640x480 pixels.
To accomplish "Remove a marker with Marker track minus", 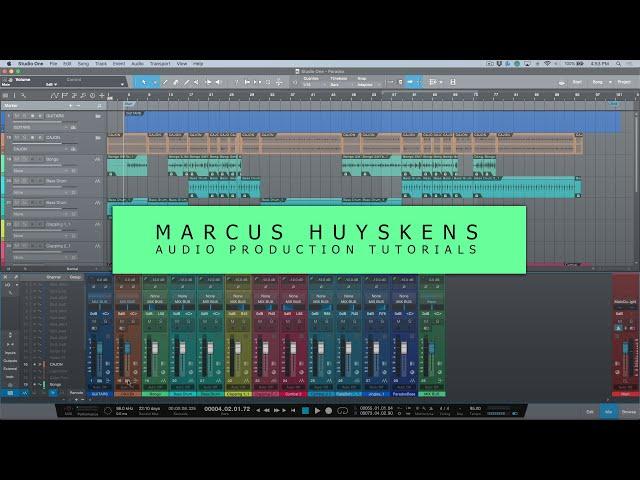I will pyautogui.click(x=78, y=106).
